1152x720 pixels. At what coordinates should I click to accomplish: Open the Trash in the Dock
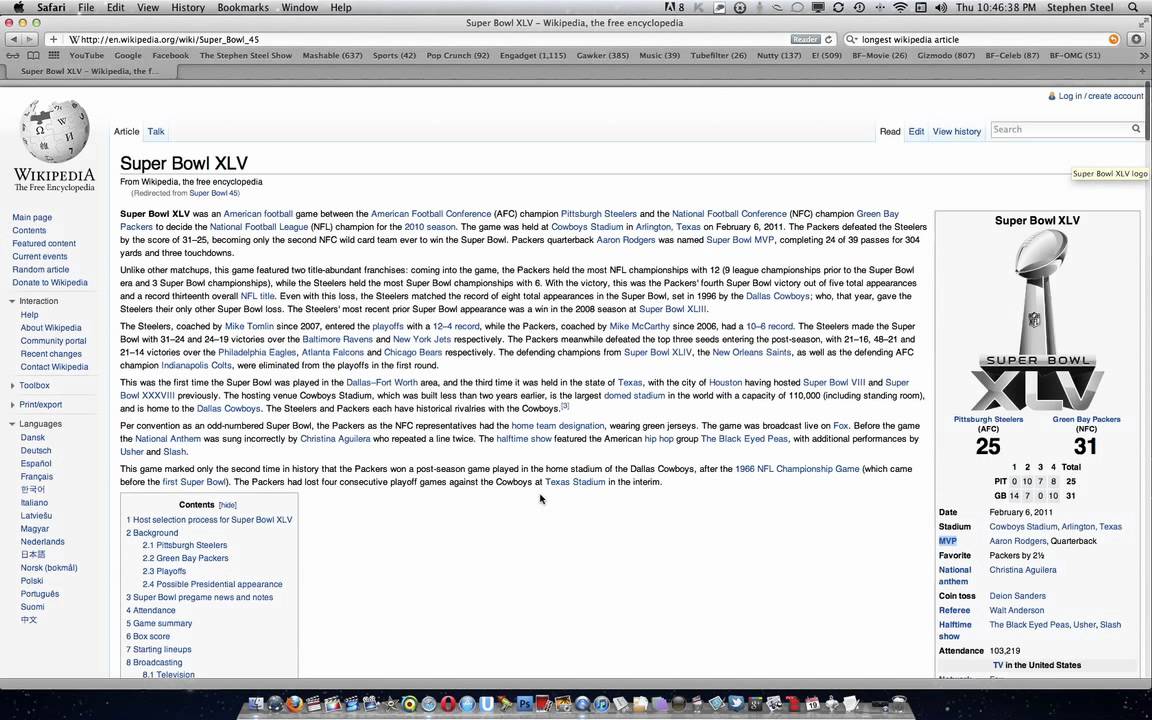click(899, 704)
